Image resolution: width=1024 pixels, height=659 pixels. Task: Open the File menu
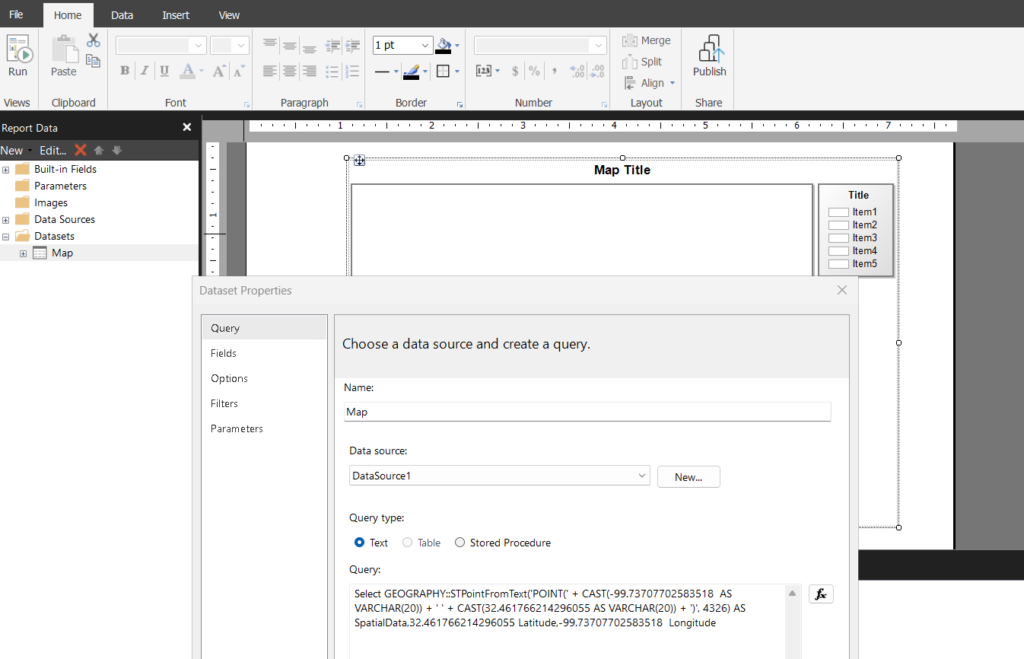click(16, 14)
